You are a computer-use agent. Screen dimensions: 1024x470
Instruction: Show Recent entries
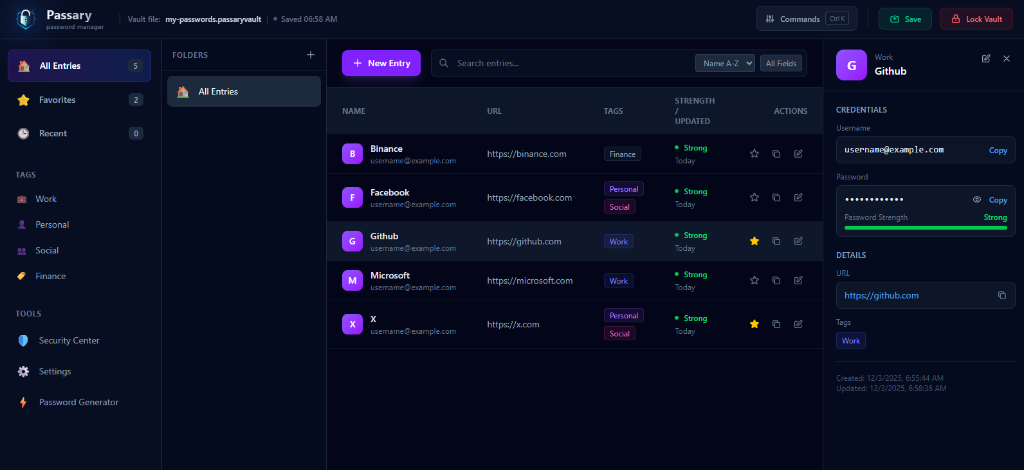80,133
